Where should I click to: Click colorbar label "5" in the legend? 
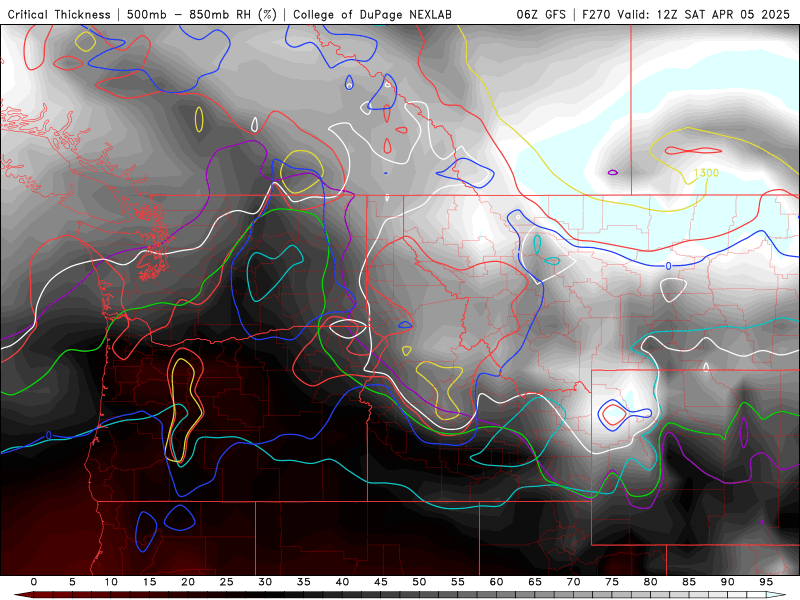tap(72, 582)
